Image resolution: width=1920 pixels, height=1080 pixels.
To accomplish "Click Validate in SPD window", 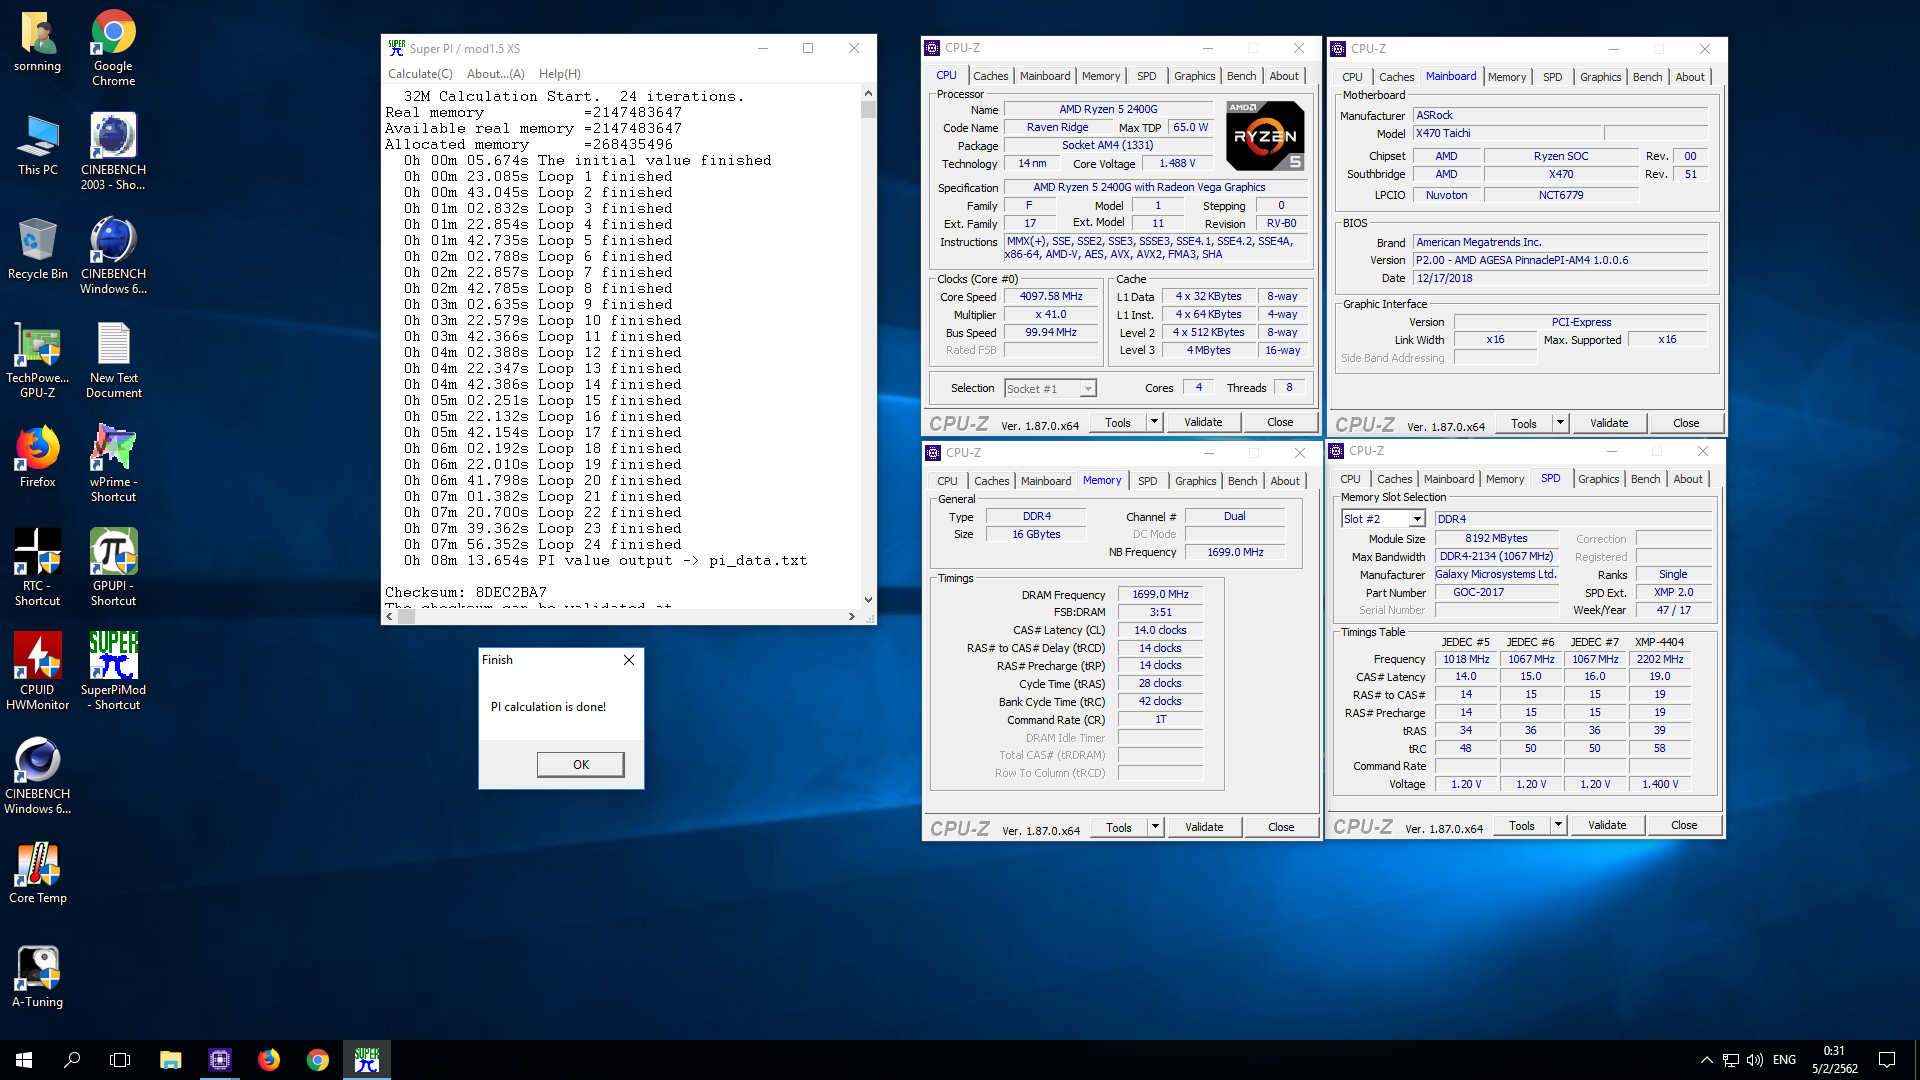I will [x=1607, y=825].
